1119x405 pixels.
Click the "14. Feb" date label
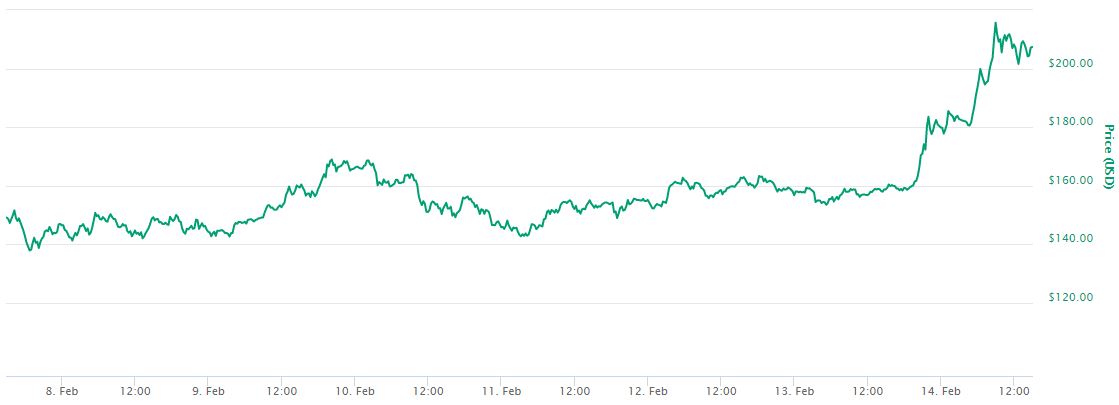[941, 390]
